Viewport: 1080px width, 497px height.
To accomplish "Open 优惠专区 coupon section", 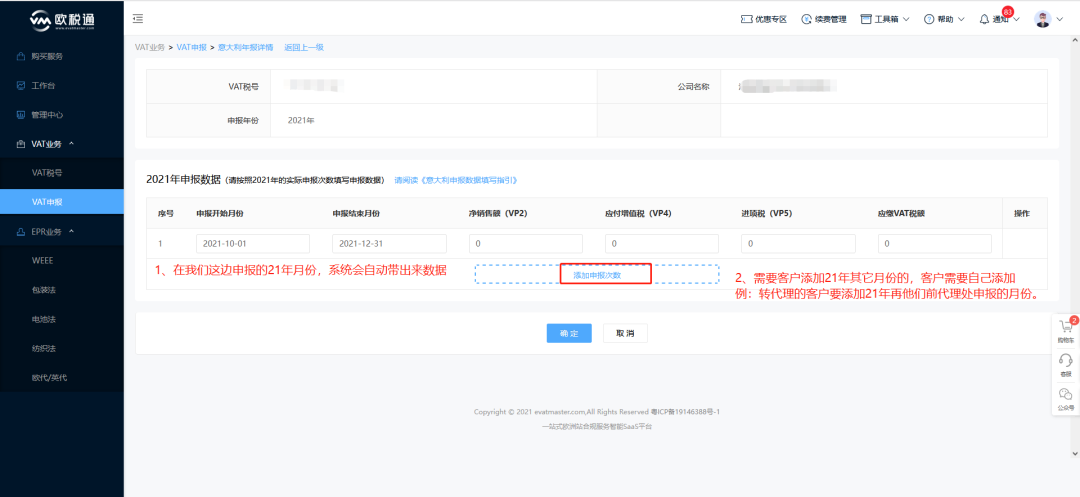I will click(764, 19).
